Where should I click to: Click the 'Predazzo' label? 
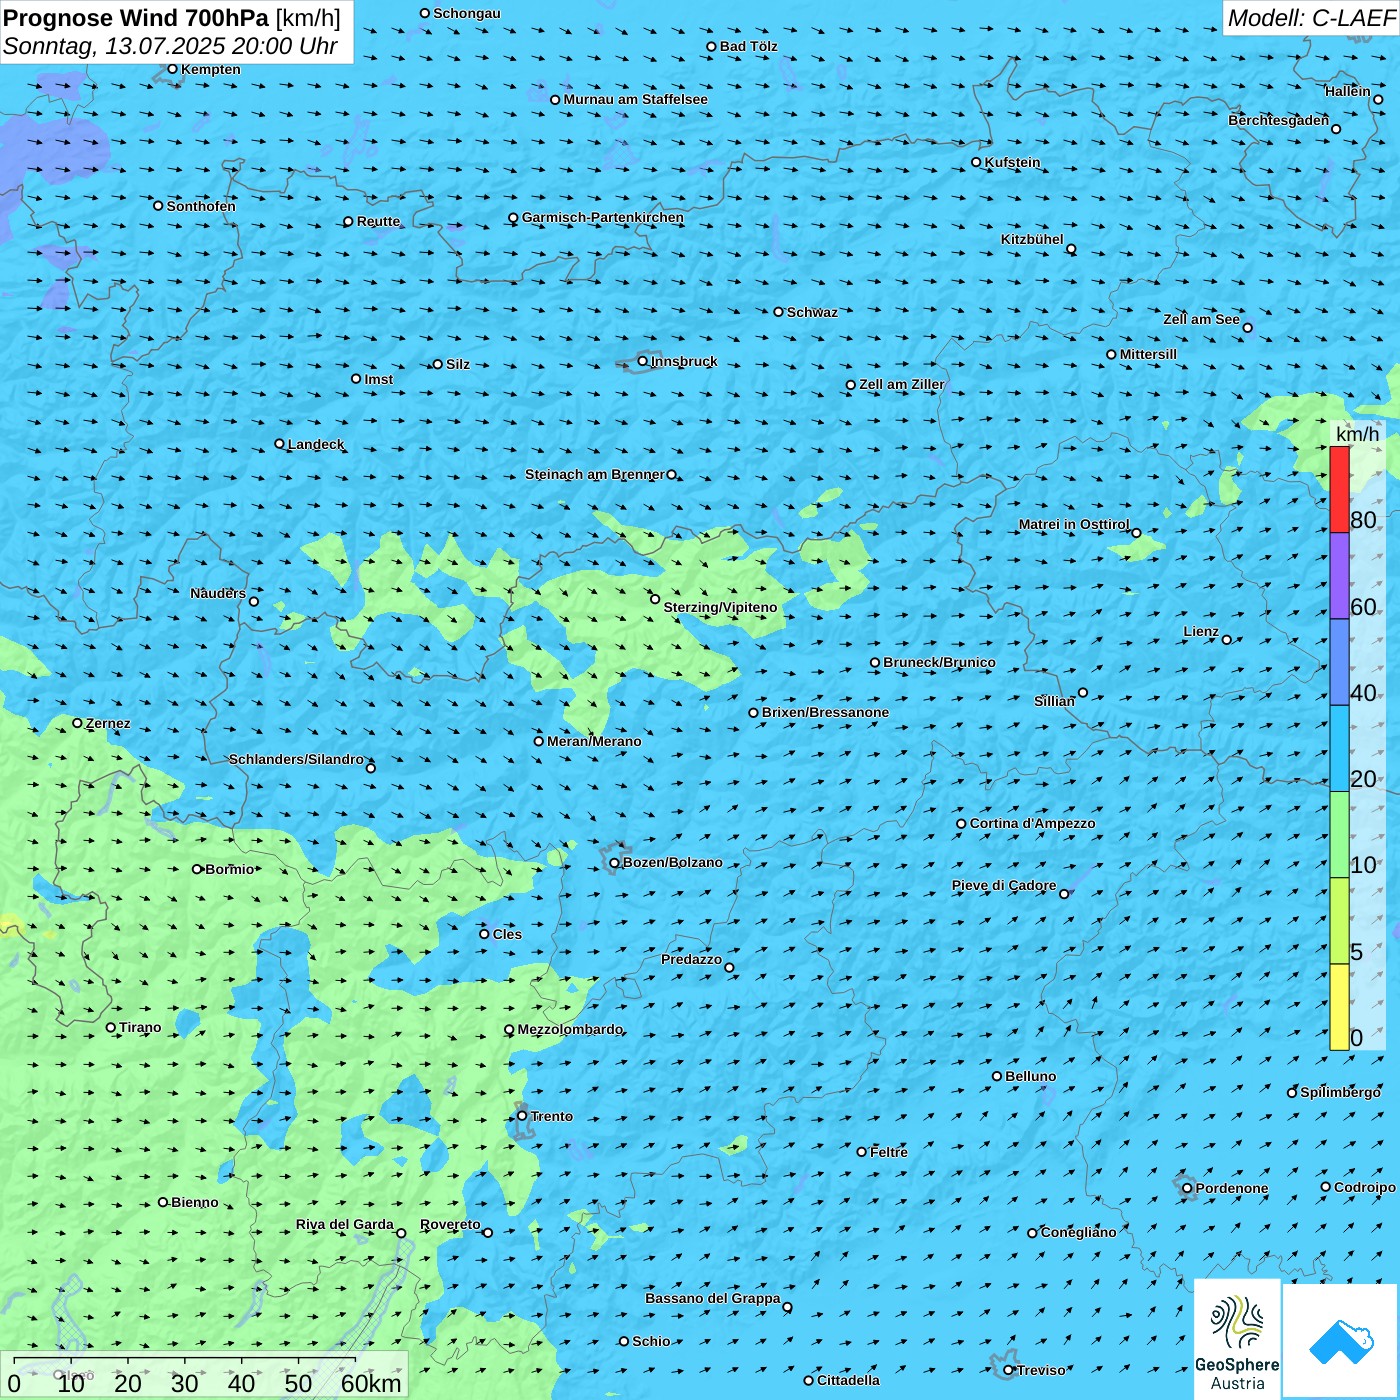click(691, 959)
